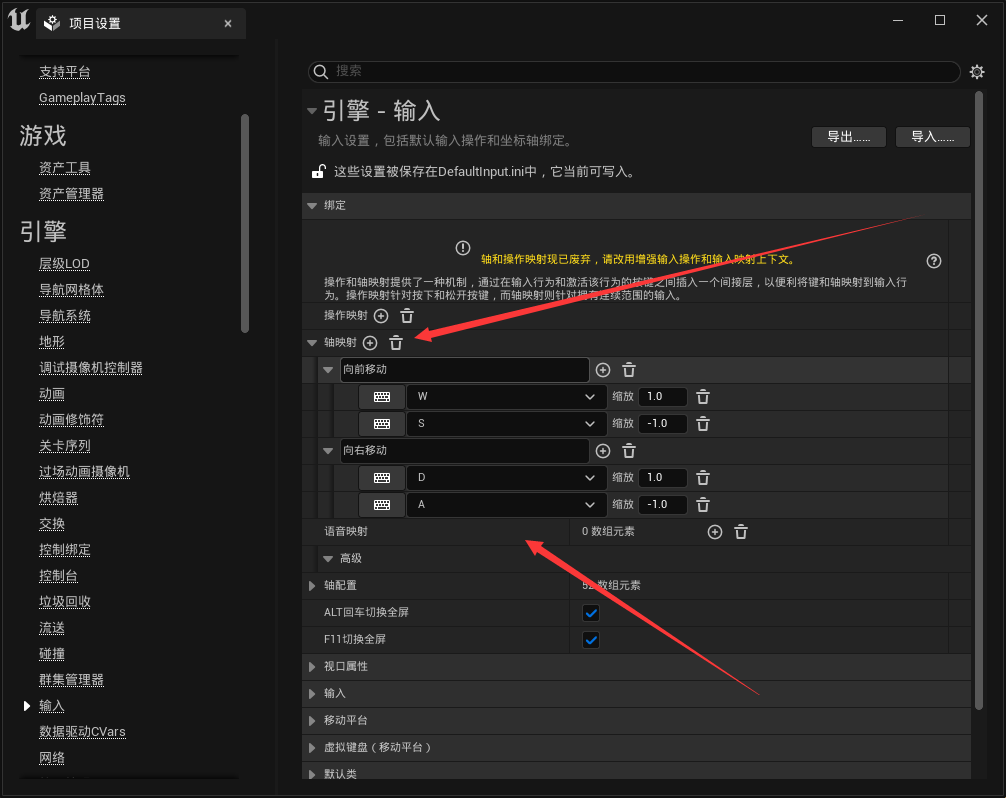Collapse the 绑定 section
The width and height of the screenshot is (1006, 798).
[x=312, y=205]
